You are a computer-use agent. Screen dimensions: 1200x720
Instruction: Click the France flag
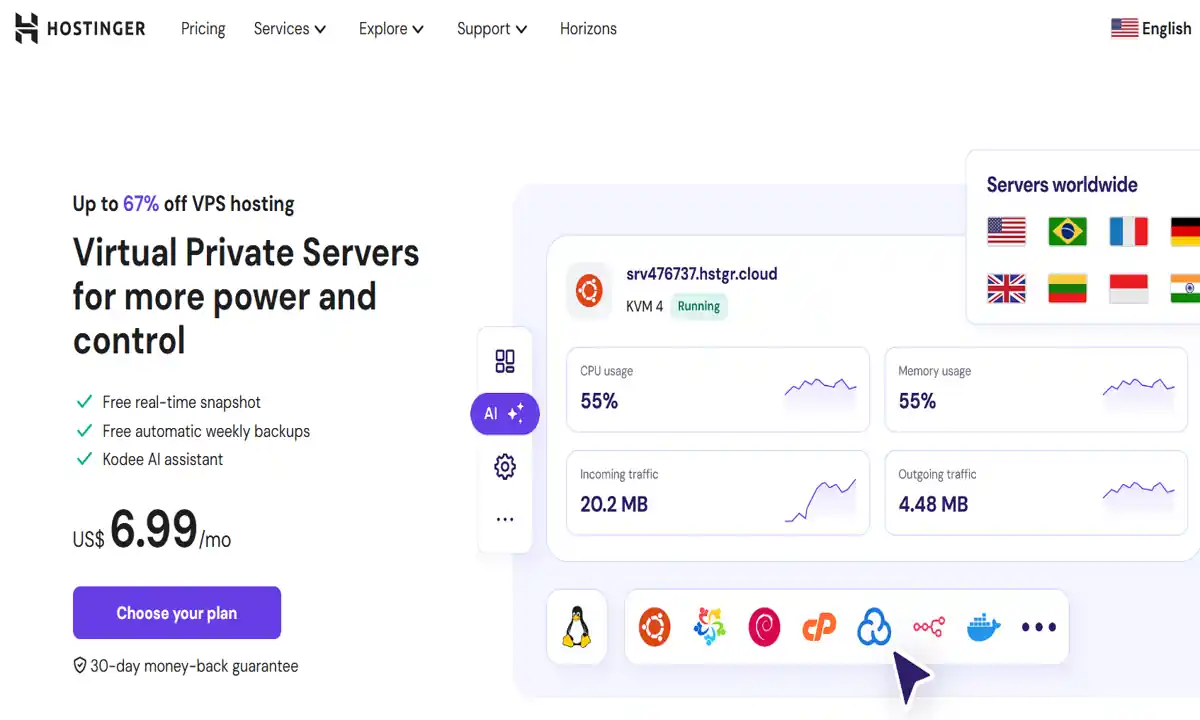click(1129, 232)
